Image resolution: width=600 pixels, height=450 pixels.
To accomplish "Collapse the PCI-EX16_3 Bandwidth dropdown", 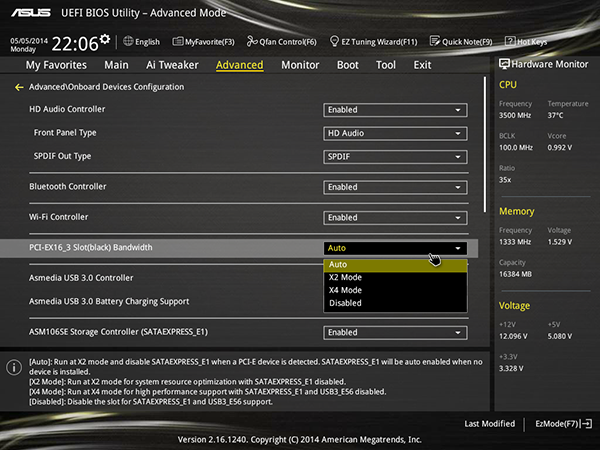I will coord(395,248).
